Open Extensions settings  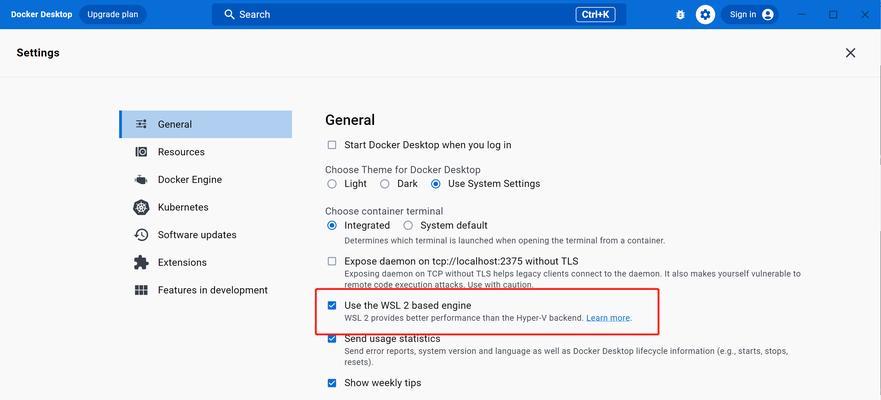pos(206,262)
